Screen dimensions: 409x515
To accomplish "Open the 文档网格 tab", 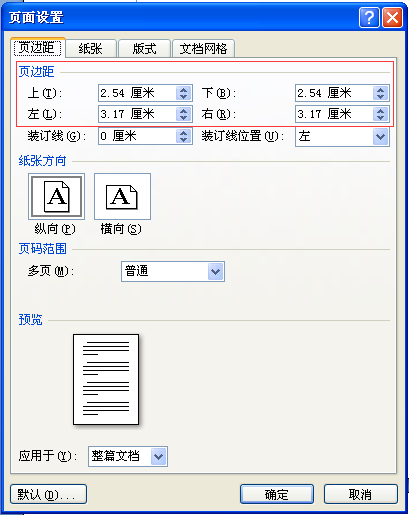I will [203, 49].
